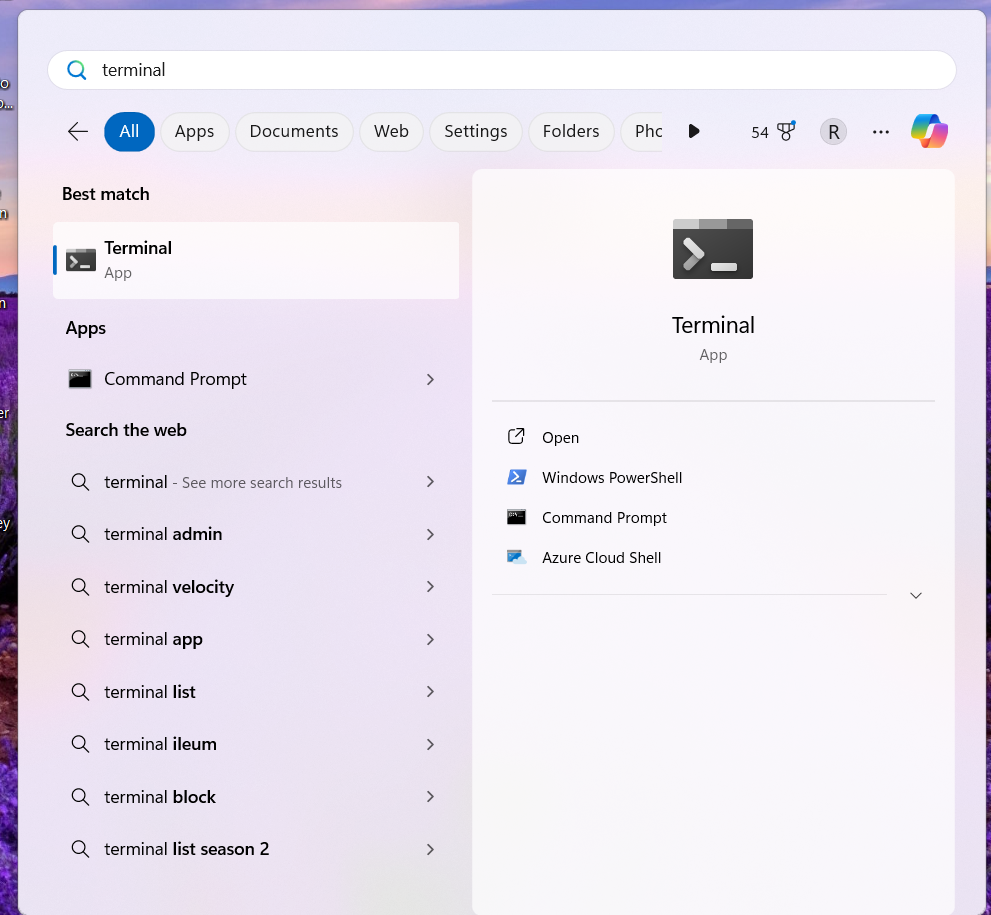Open the three-dot more options menu
991x915 pixels.
coord(880,131)
